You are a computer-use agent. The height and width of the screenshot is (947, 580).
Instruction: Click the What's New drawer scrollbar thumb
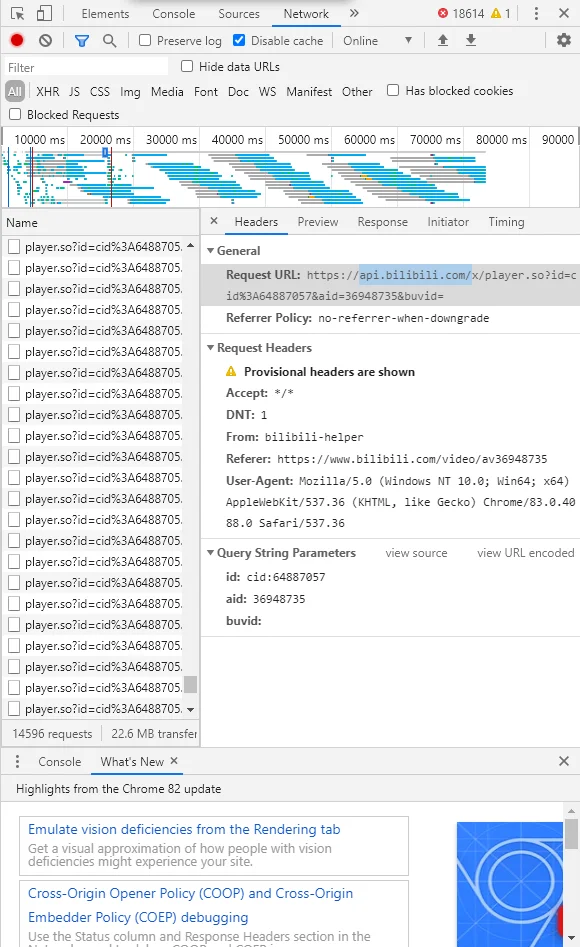pos(571,833)
